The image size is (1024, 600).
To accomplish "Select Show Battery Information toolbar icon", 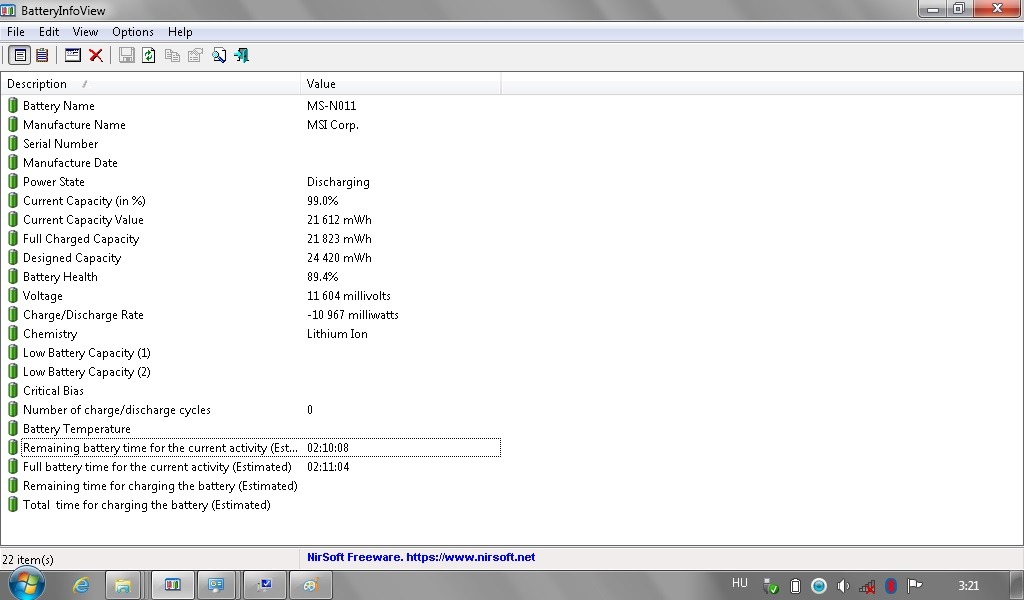I will 20,55.
